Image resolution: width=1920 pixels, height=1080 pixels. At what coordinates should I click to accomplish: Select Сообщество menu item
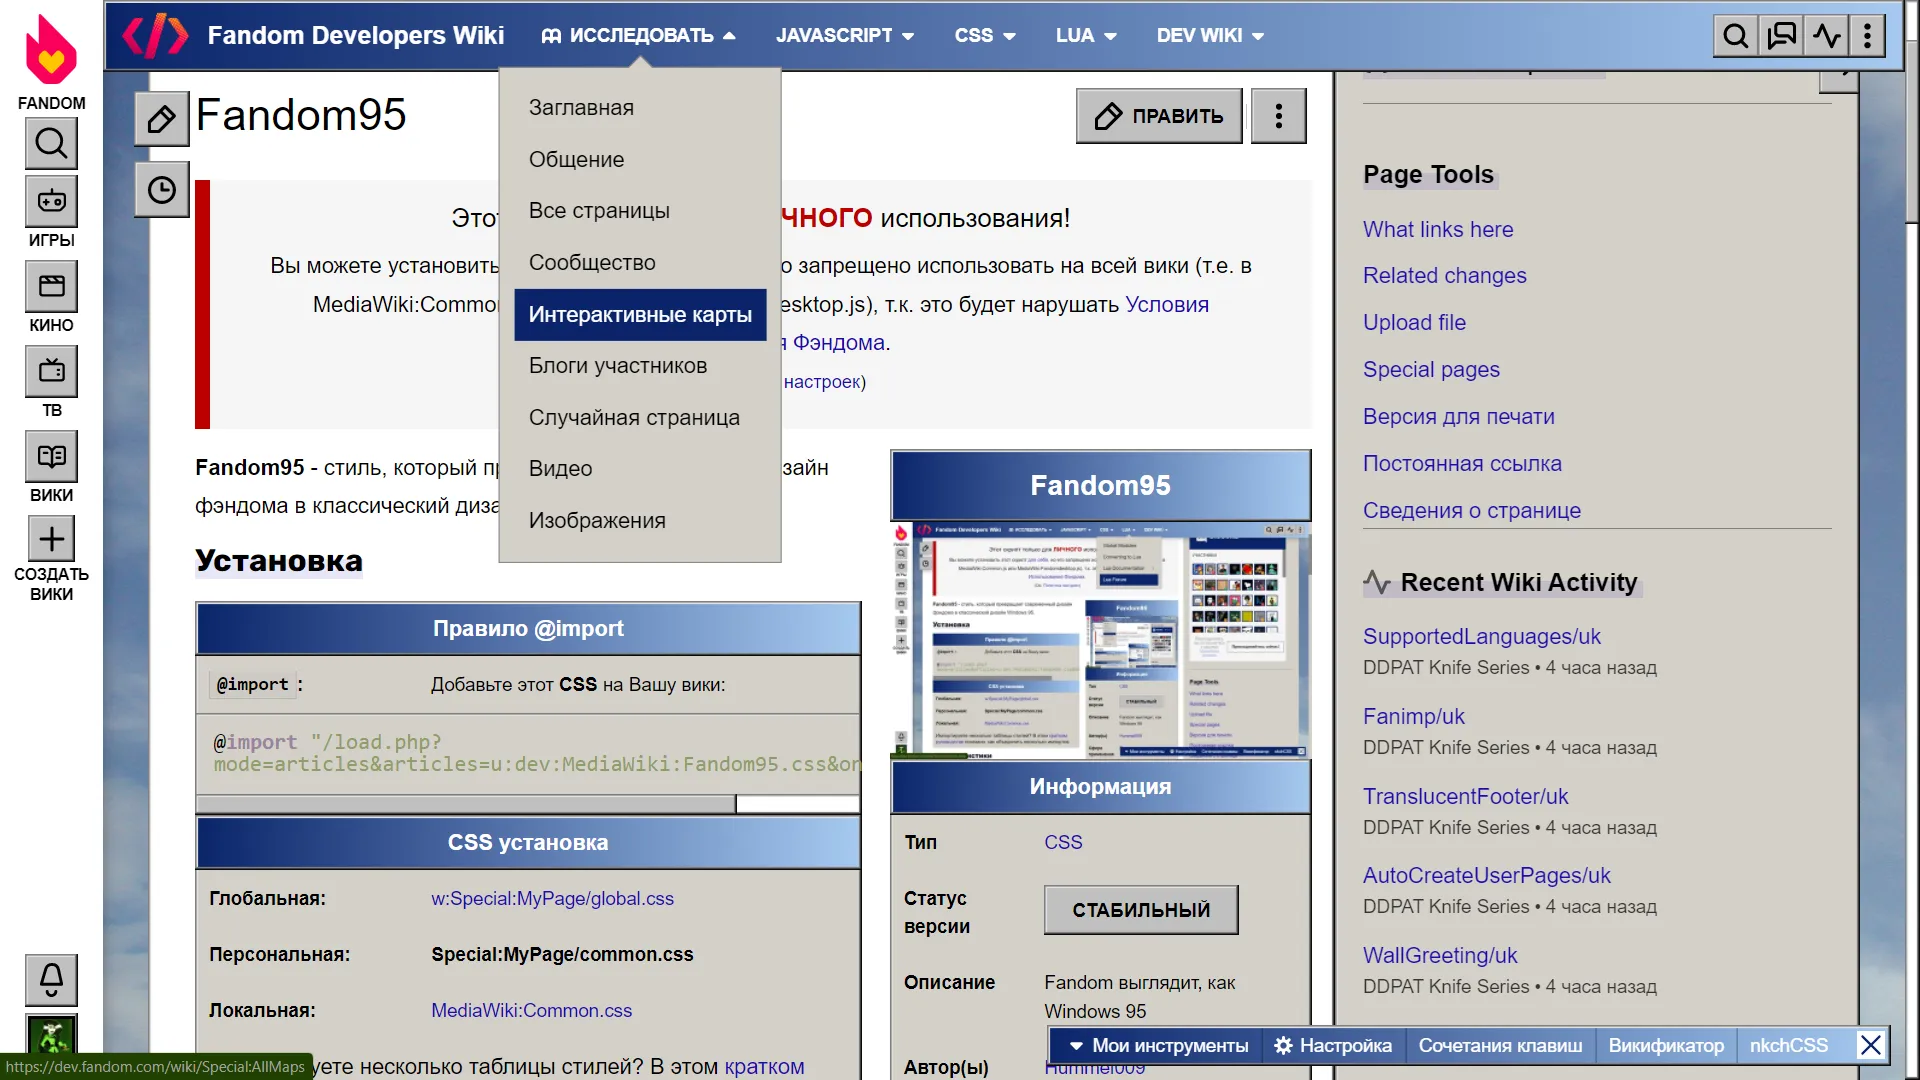click(640, 262)
